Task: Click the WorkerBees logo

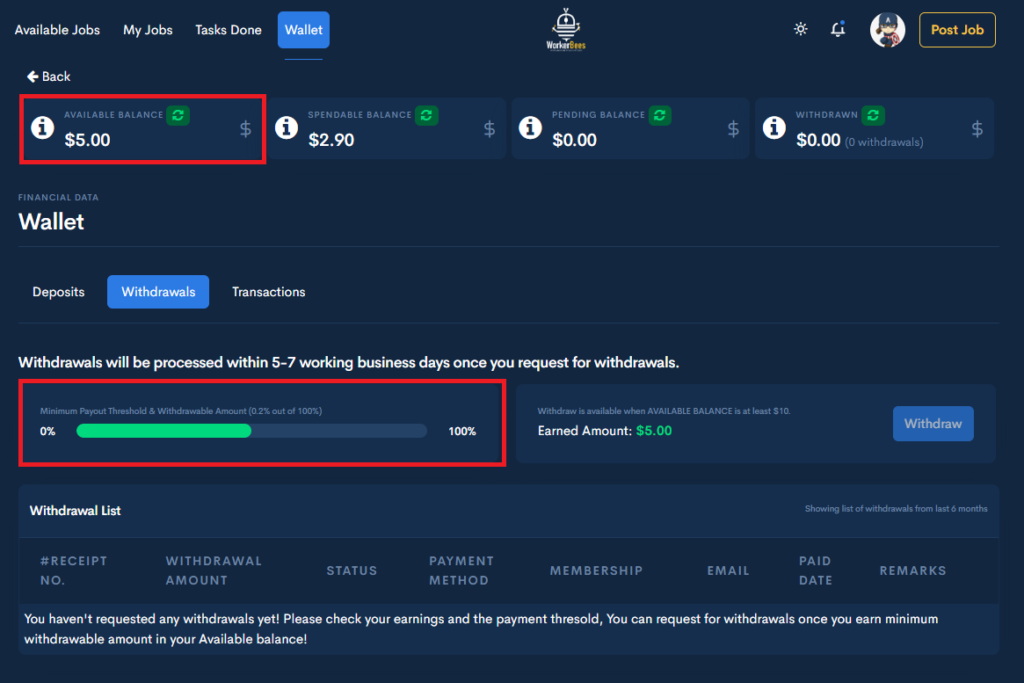Action: pos(566,29)
